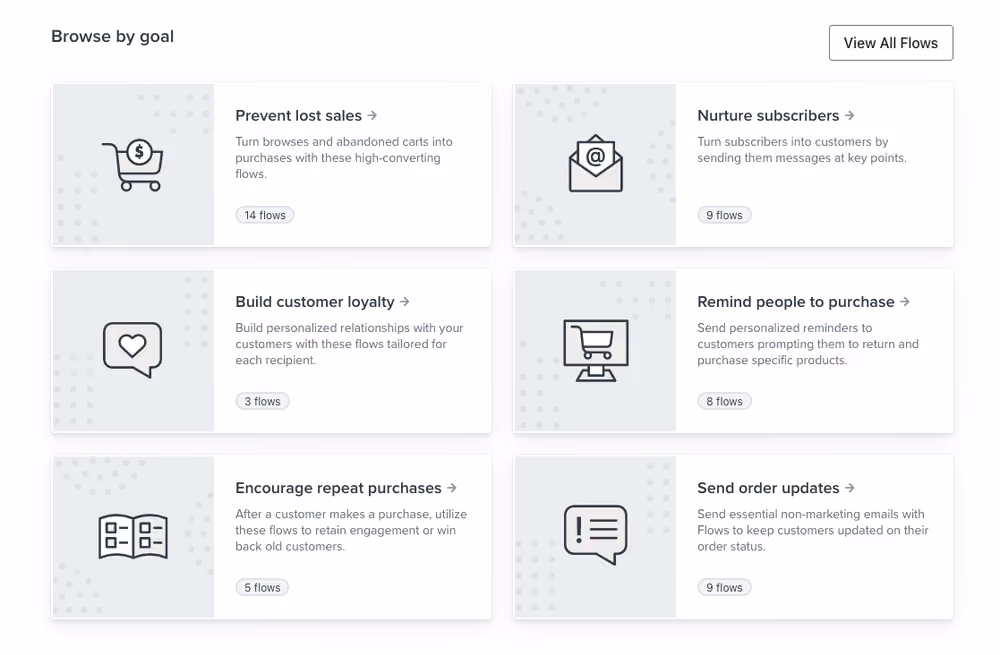
Task: Click the heart speech bubble icon
Action: (133, 350)
